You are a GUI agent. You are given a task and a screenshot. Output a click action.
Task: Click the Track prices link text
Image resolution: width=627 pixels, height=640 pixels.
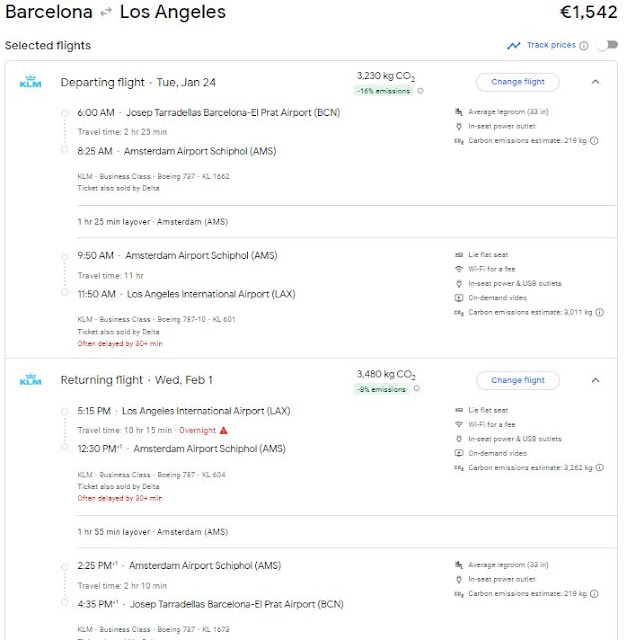click(551, 45)
